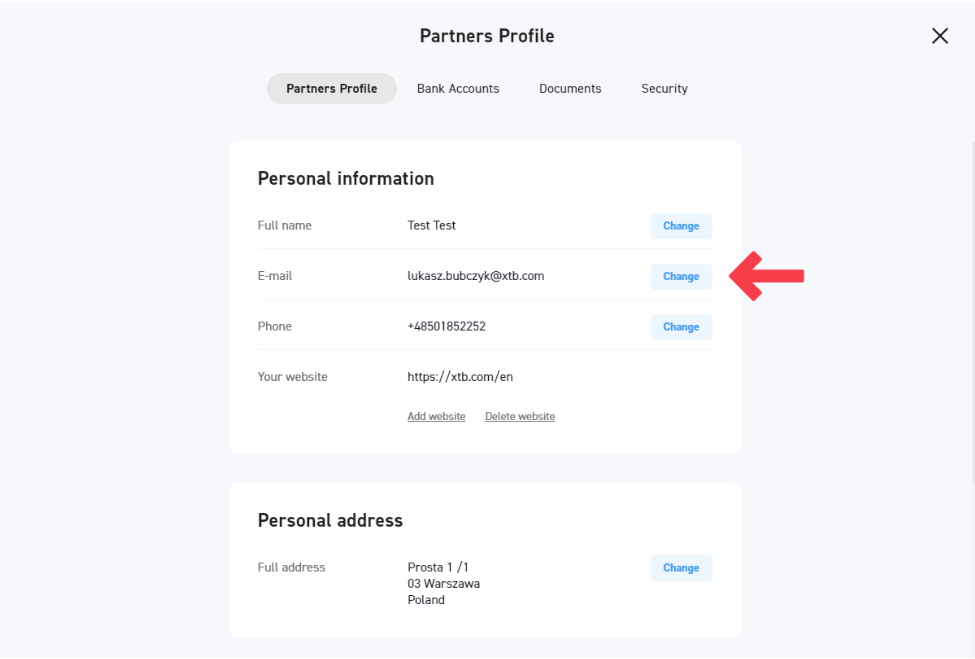
Task: Go to the Security tab
Action: click(x=664, y=89)
